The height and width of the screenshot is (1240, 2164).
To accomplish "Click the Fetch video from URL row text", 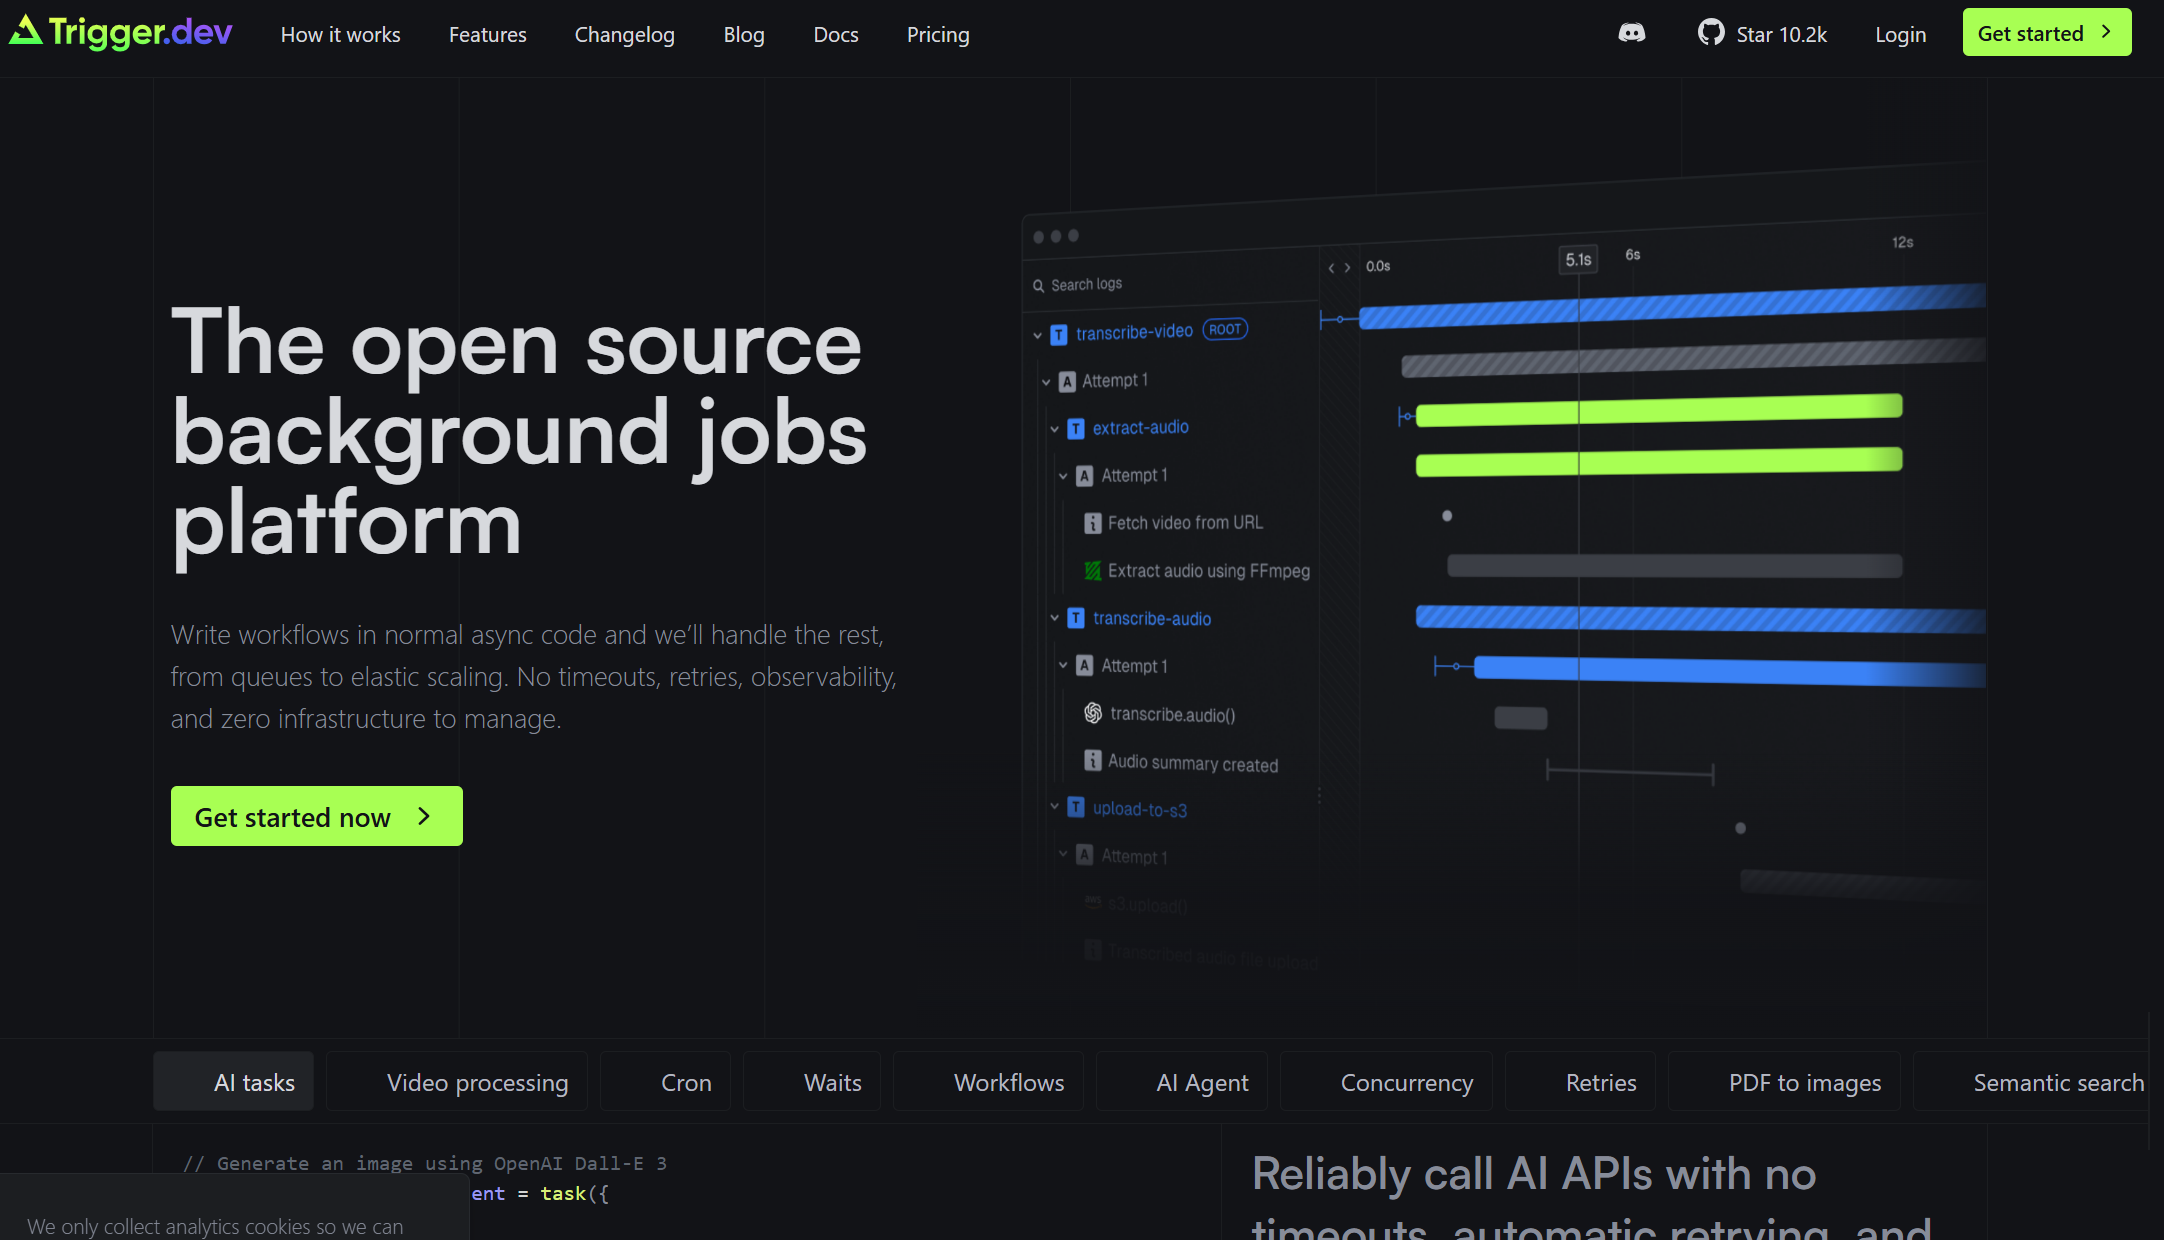I will click(x=1185, y=523).
